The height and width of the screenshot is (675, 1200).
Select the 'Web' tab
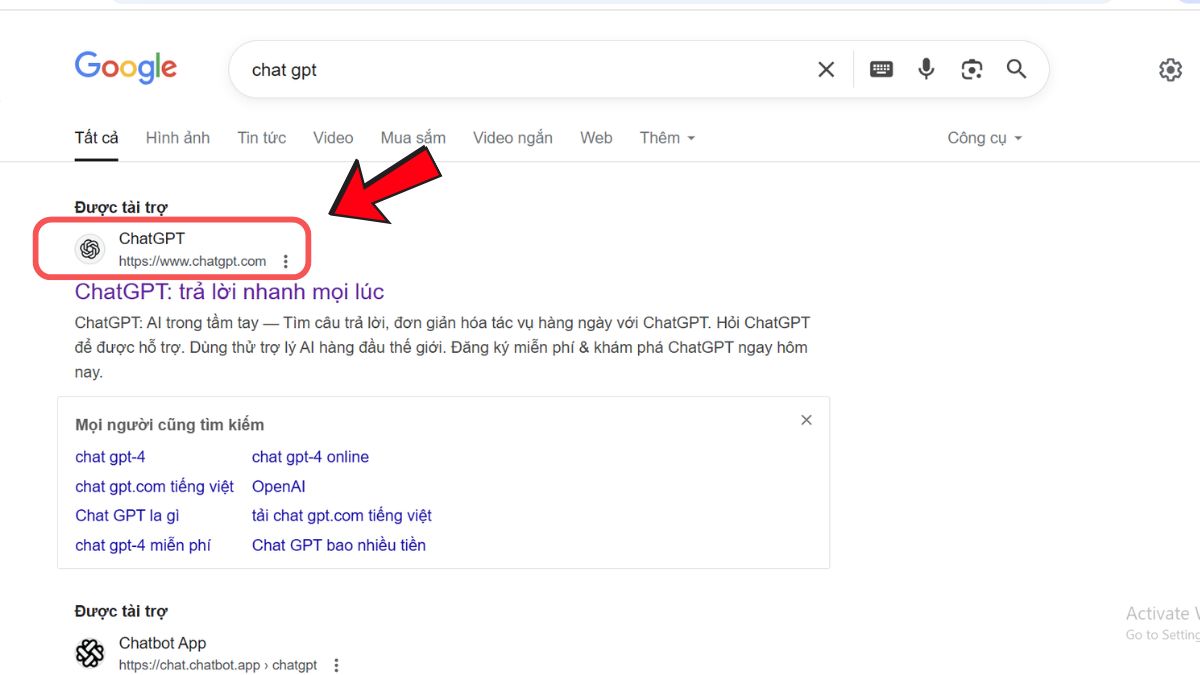(596, 138)
